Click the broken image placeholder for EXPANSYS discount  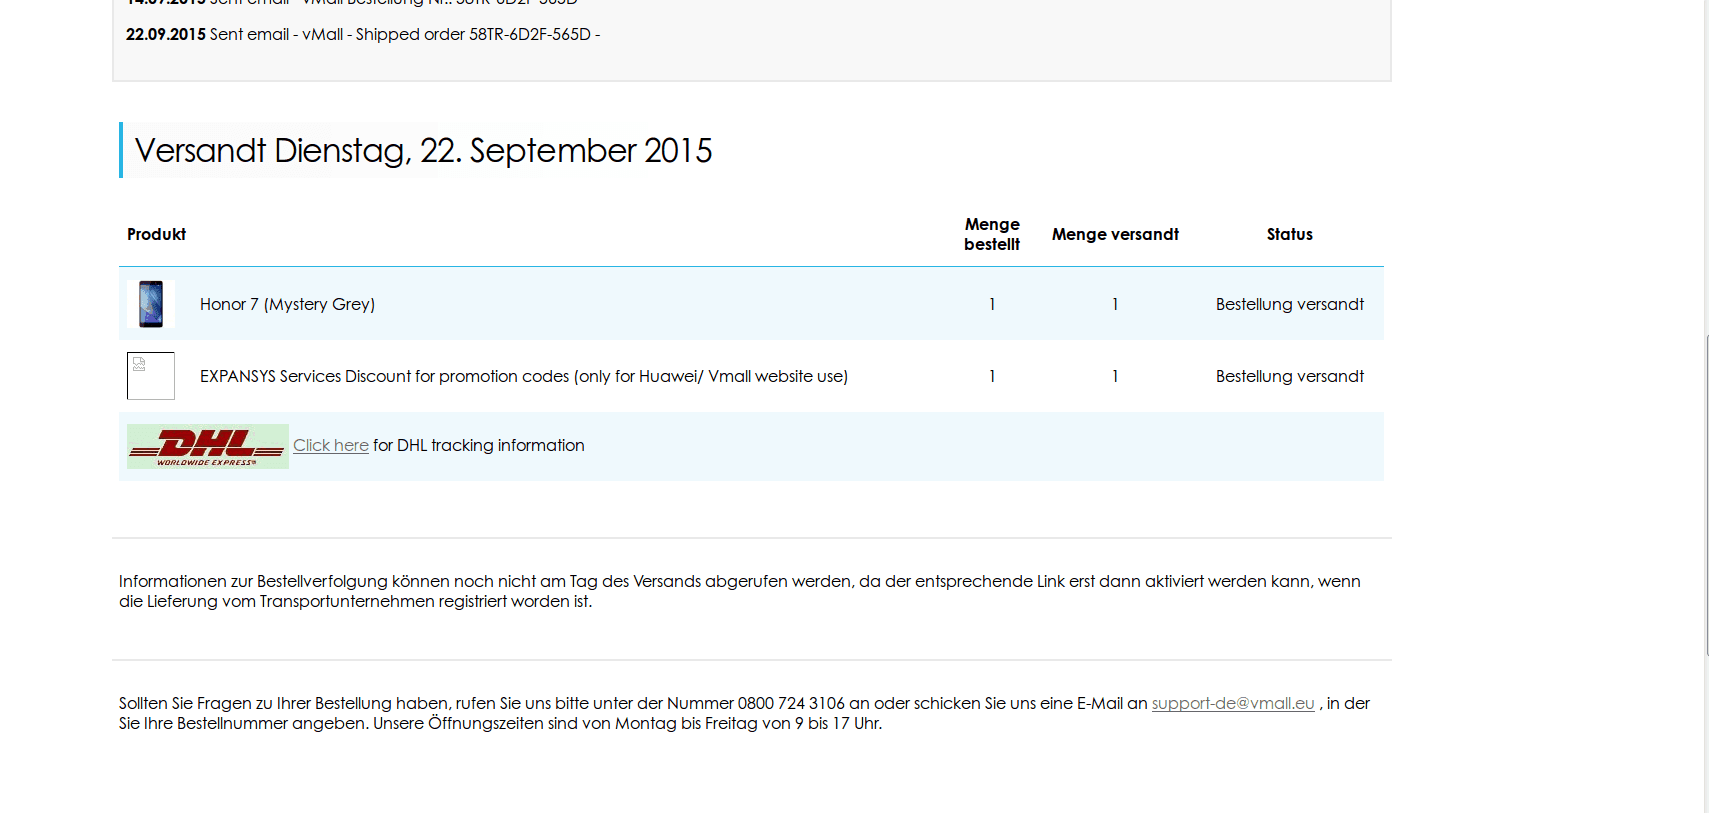[151, 376]
